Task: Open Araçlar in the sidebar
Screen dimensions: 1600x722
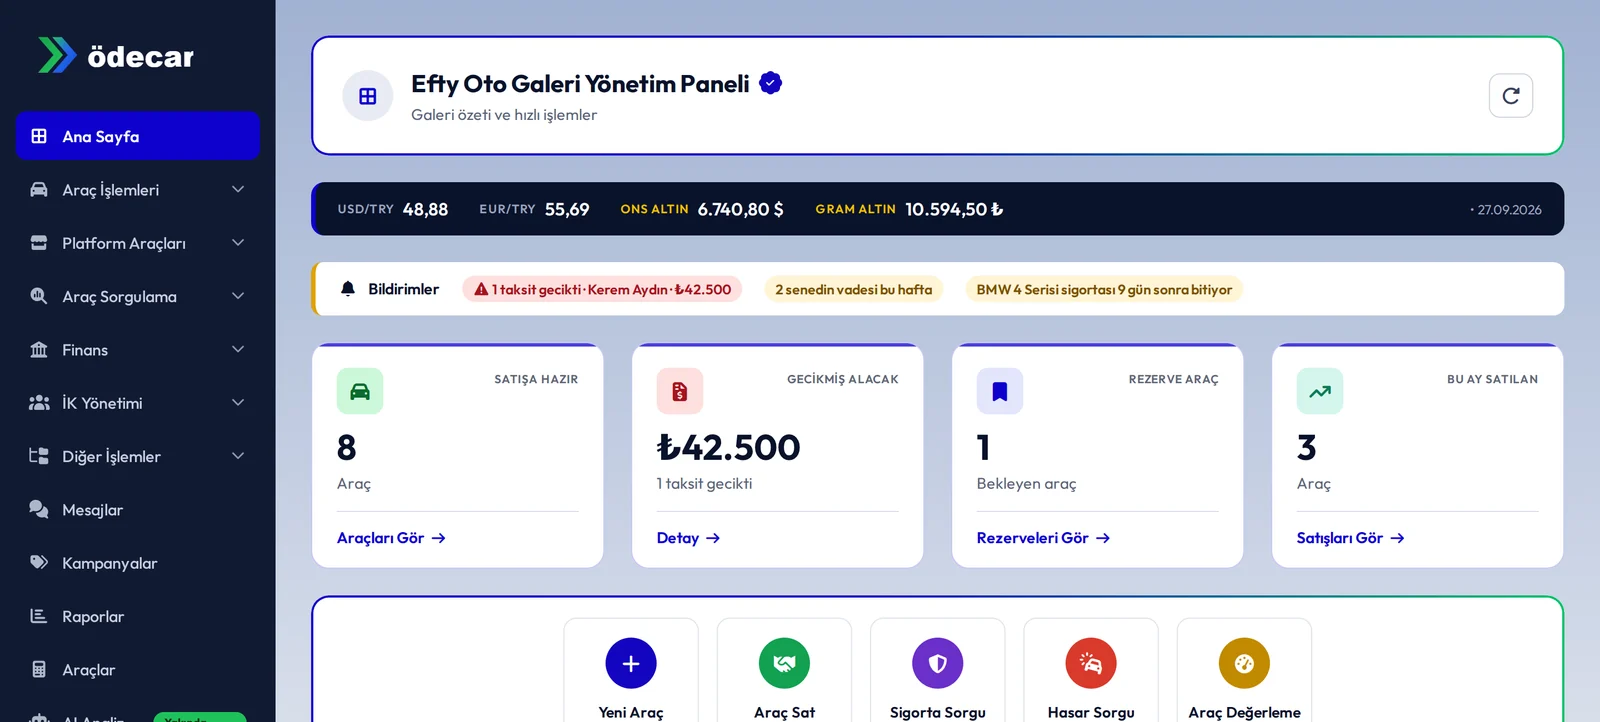Action: click(x=138, y=670)
